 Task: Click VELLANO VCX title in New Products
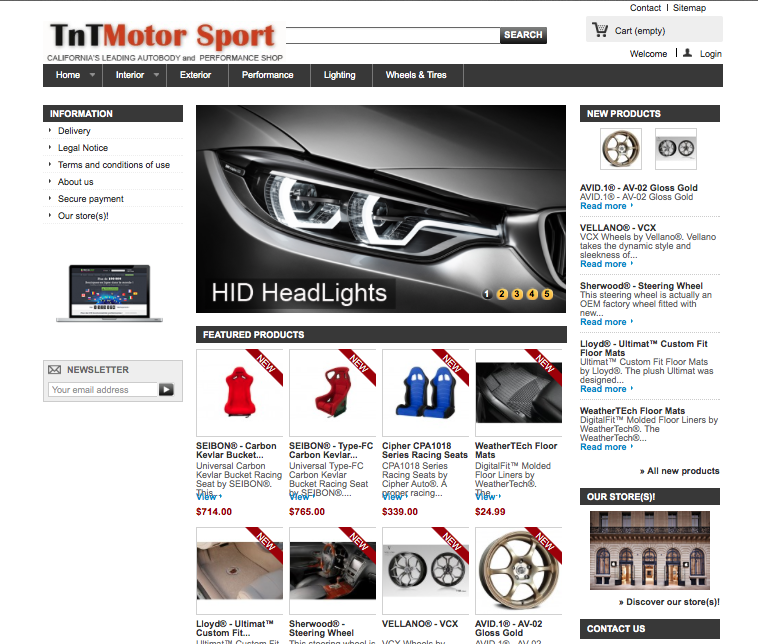[x=618, y=228]
